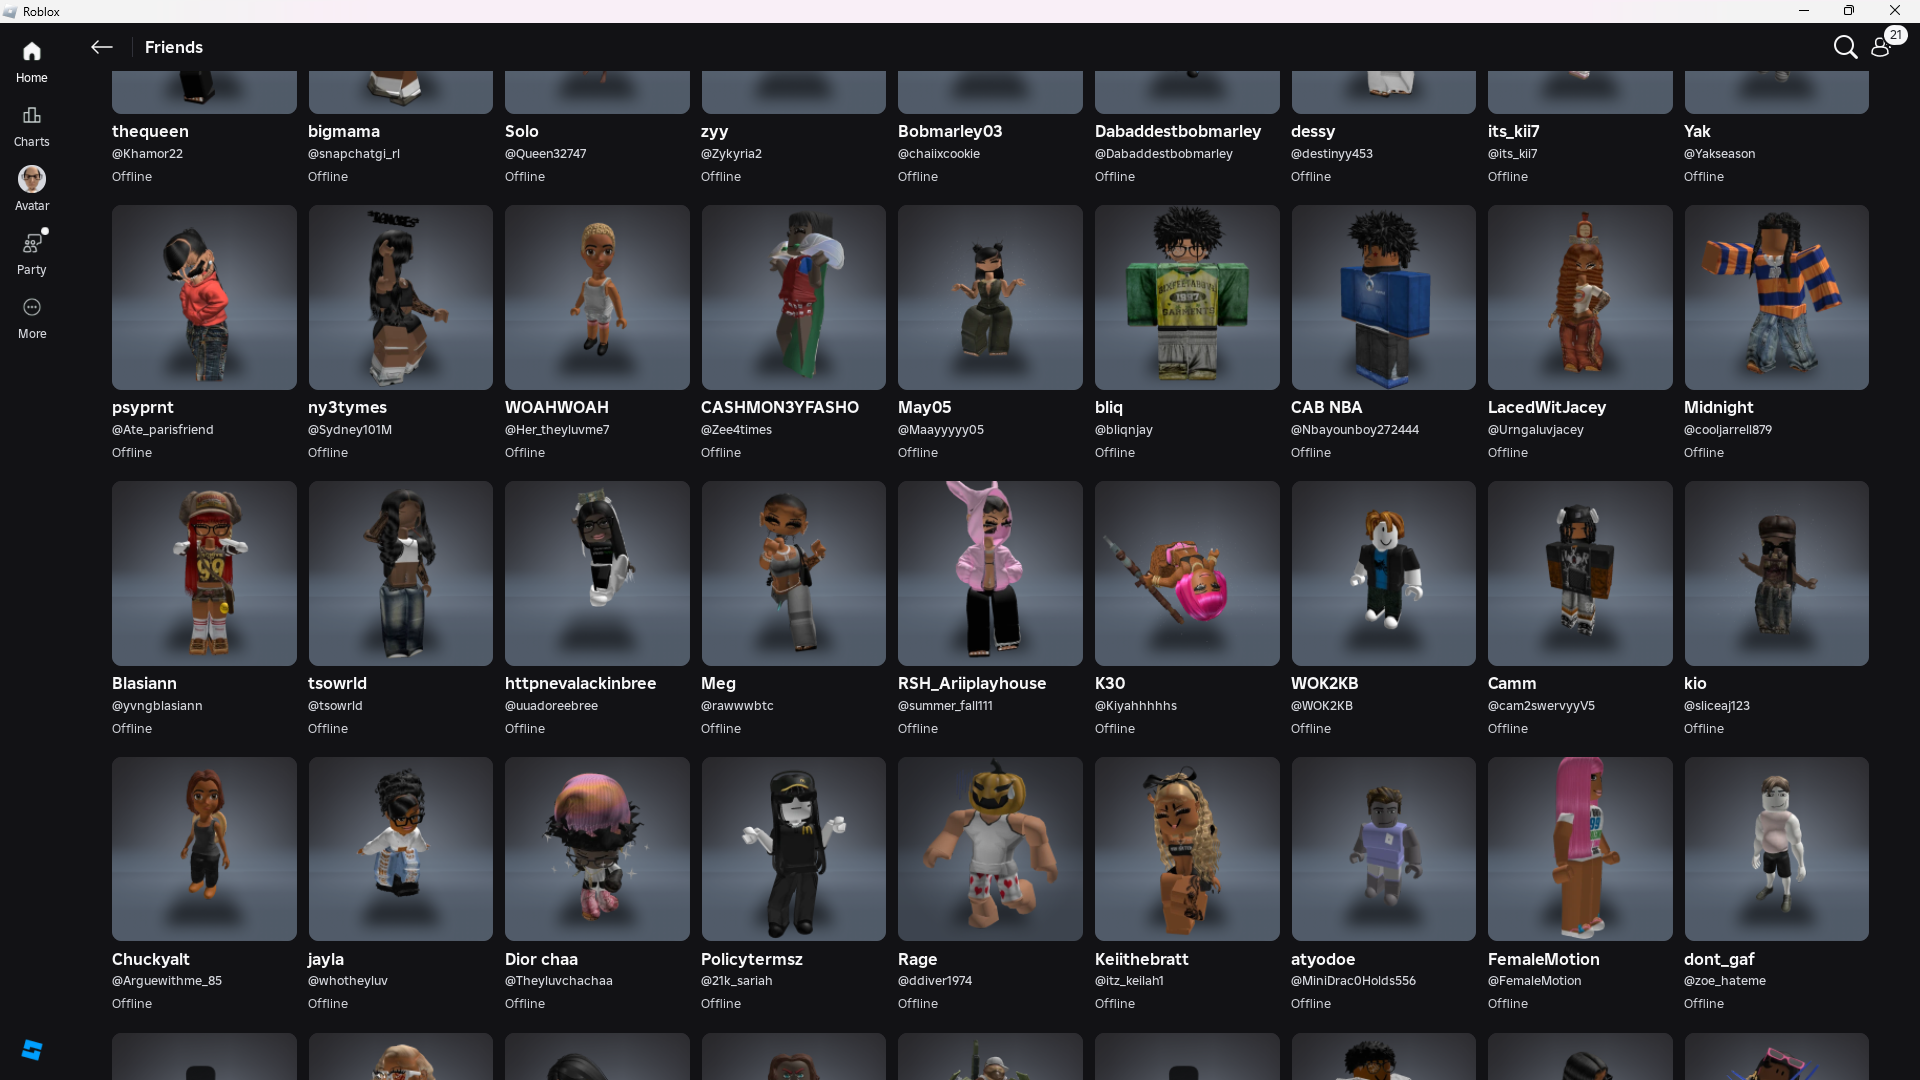
Task: Go to Home in sidebar
Action: [32, 60]
